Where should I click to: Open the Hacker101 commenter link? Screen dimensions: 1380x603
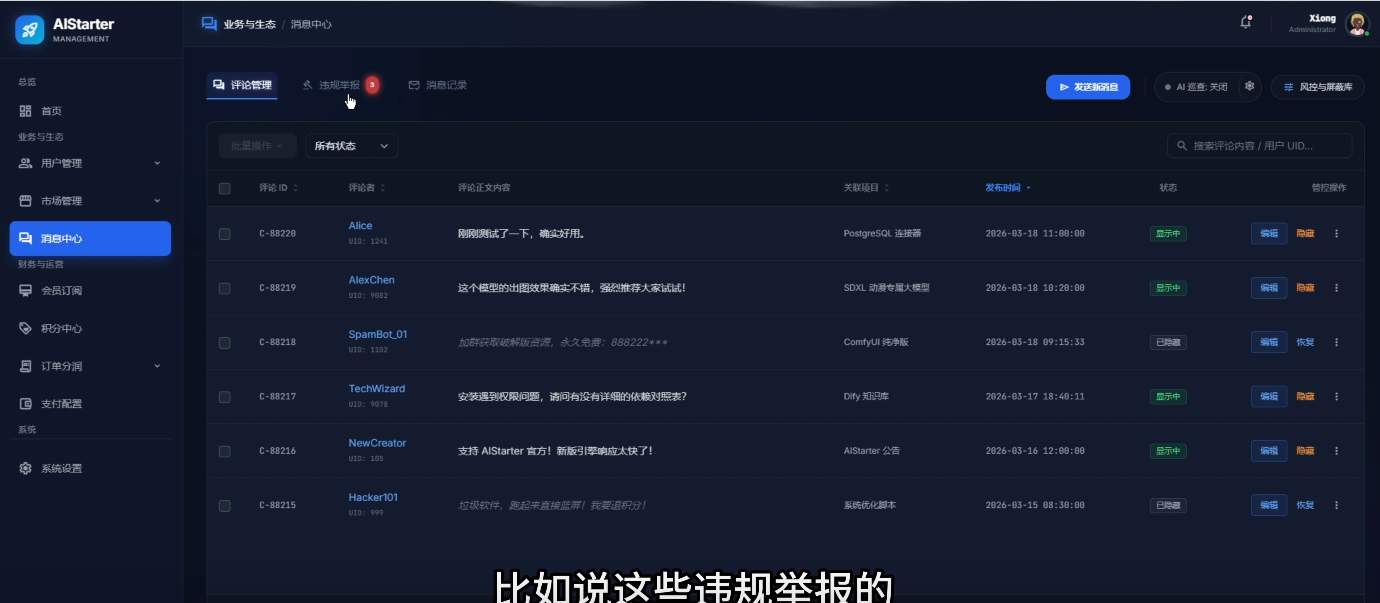(x=373, y=497)
